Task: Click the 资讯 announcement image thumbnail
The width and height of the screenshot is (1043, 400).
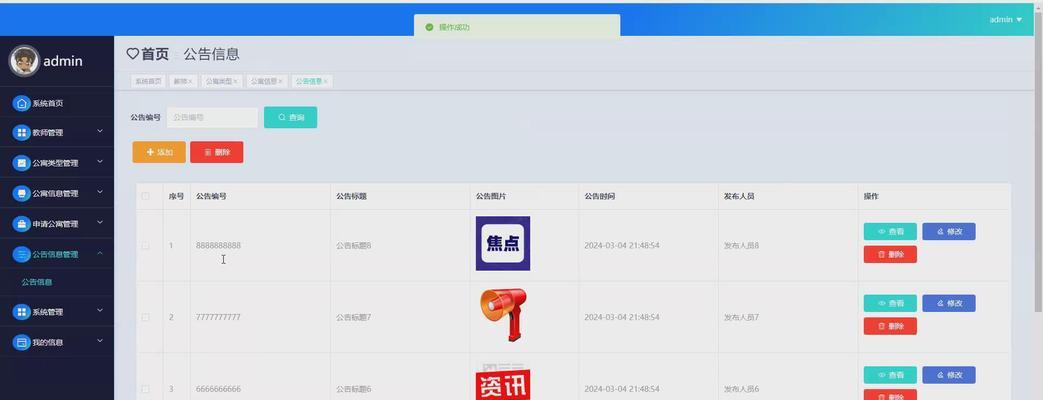Action: click(503, 382)
